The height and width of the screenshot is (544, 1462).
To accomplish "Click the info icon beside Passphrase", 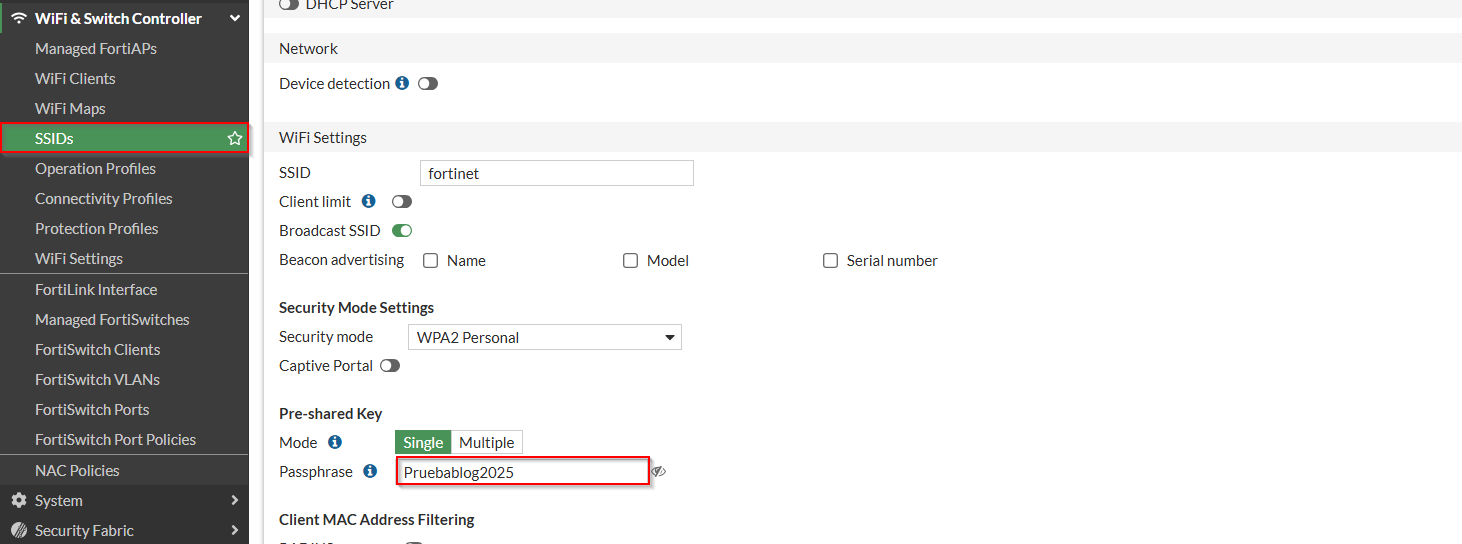I will coord(370,471).
